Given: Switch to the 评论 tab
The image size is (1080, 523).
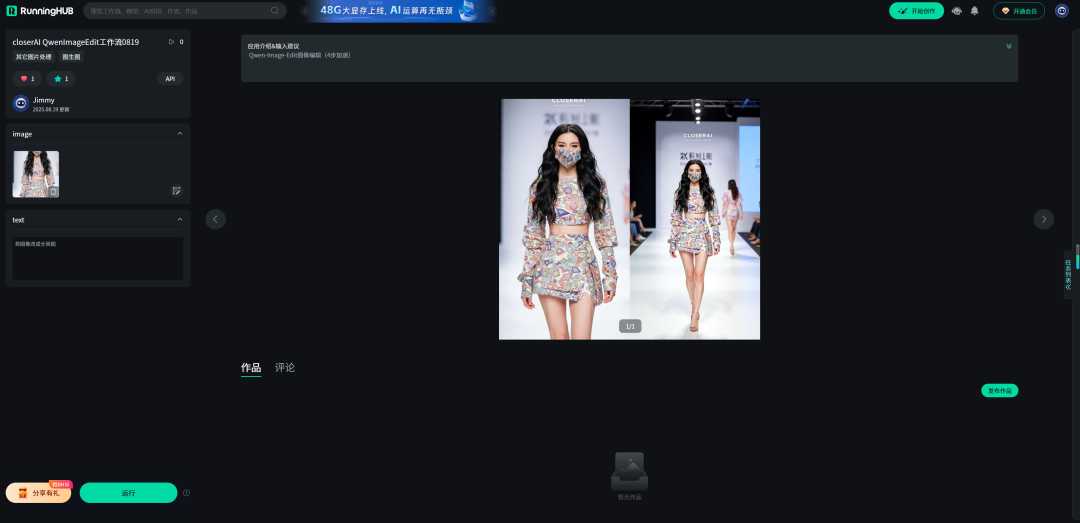Looking at the screenshot, I should click(x=285, y=368).
